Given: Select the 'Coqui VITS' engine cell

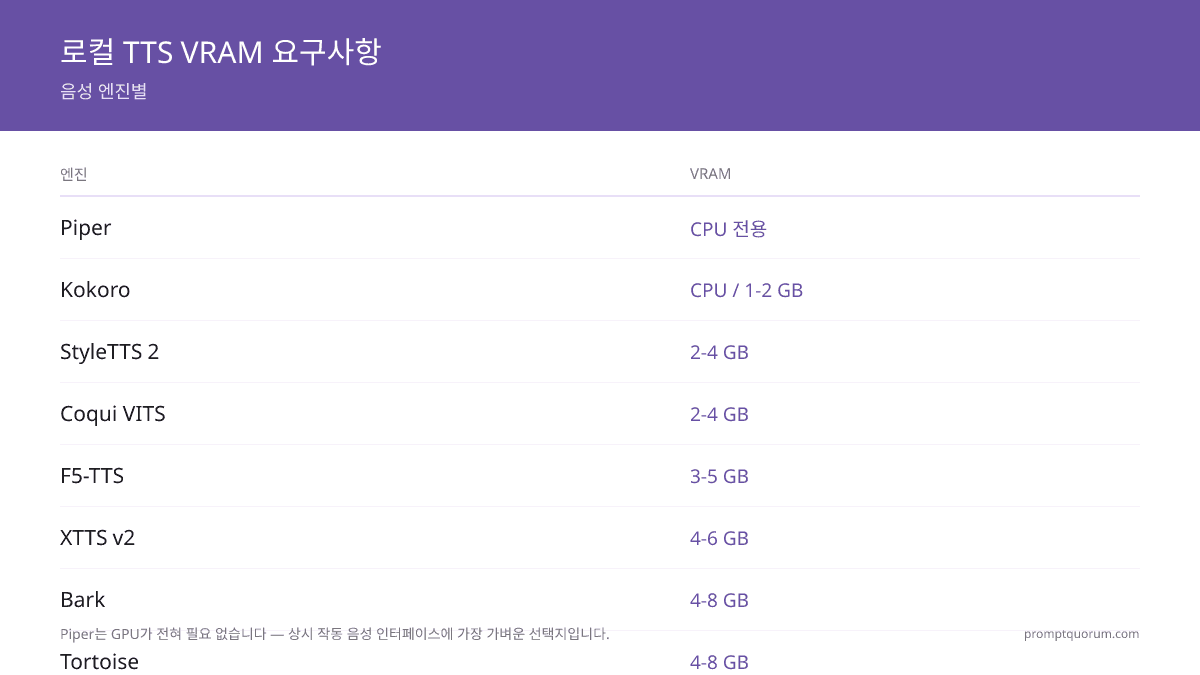Looking at the screenshot, I should click(113, 414).
